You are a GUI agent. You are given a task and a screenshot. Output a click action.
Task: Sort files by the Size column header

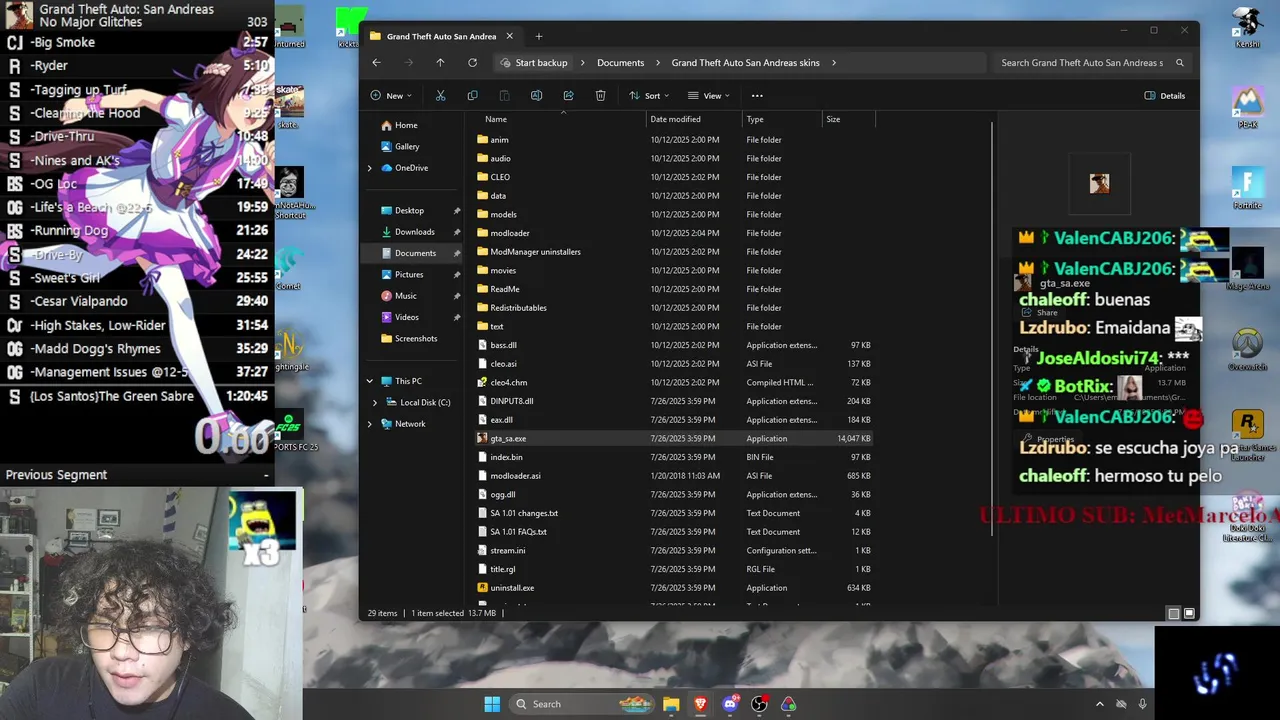coord(833,119)
